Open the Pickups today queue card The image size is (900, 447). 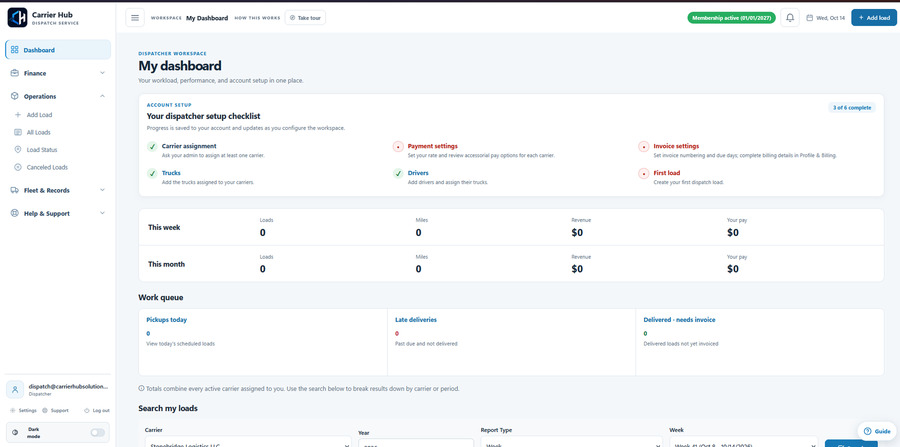[263, 342]
